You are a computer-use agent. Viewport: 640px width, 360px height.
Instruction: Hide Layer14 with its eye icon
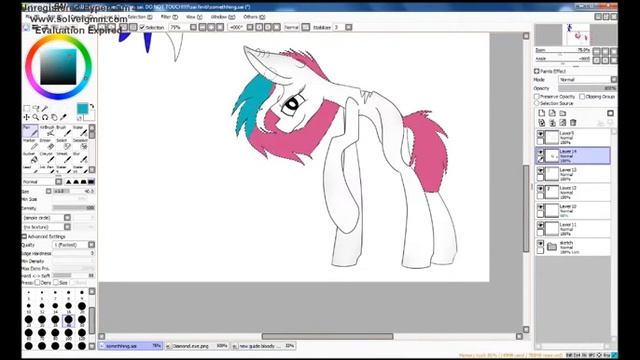click(x=540, y=152)
